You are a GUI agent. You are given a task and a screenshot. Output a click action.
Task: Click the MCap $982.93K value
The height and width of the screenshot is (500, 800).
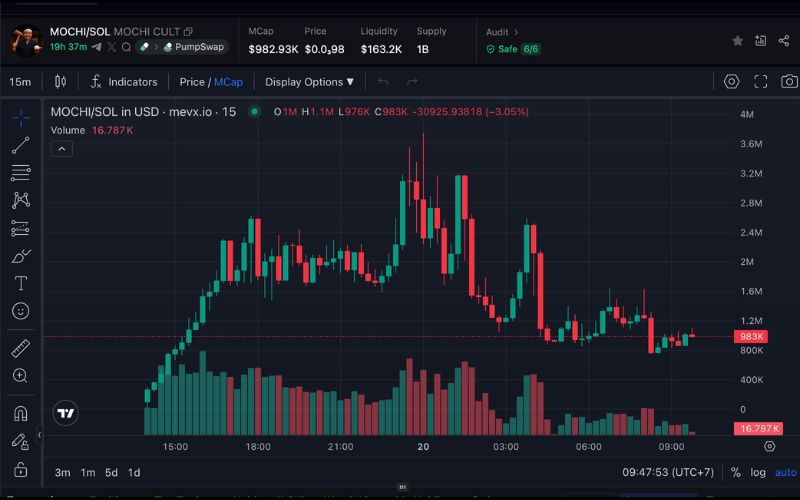[273, 49]
